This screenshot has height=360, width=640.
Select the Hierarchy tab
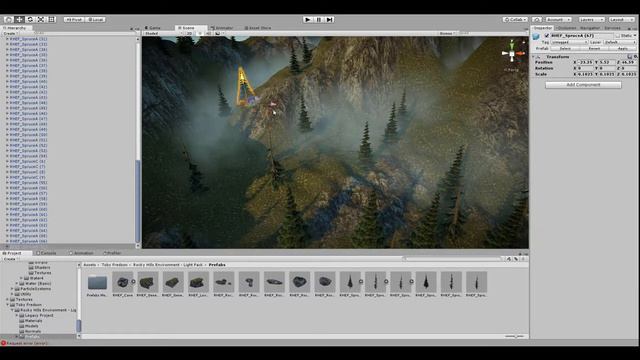(x=16, y=28)
